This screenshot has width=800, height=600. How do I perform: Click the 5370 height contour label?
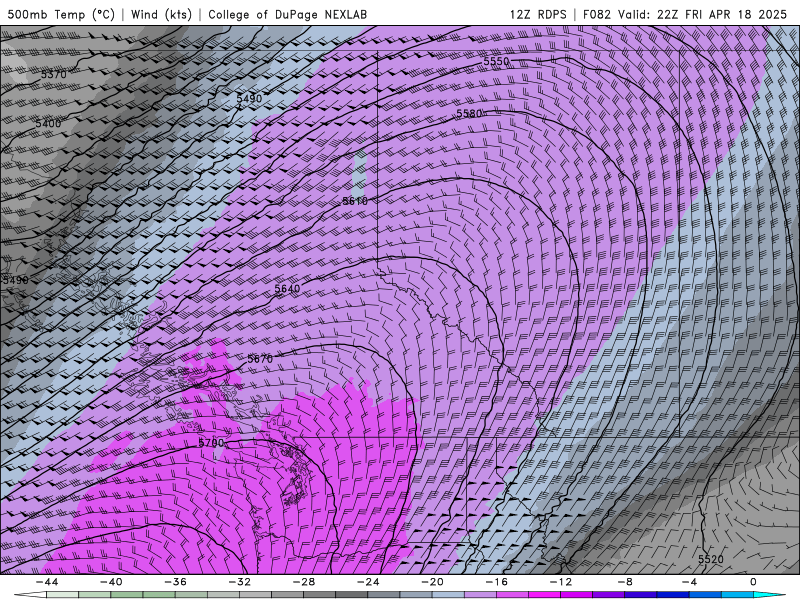pos(54,74)
